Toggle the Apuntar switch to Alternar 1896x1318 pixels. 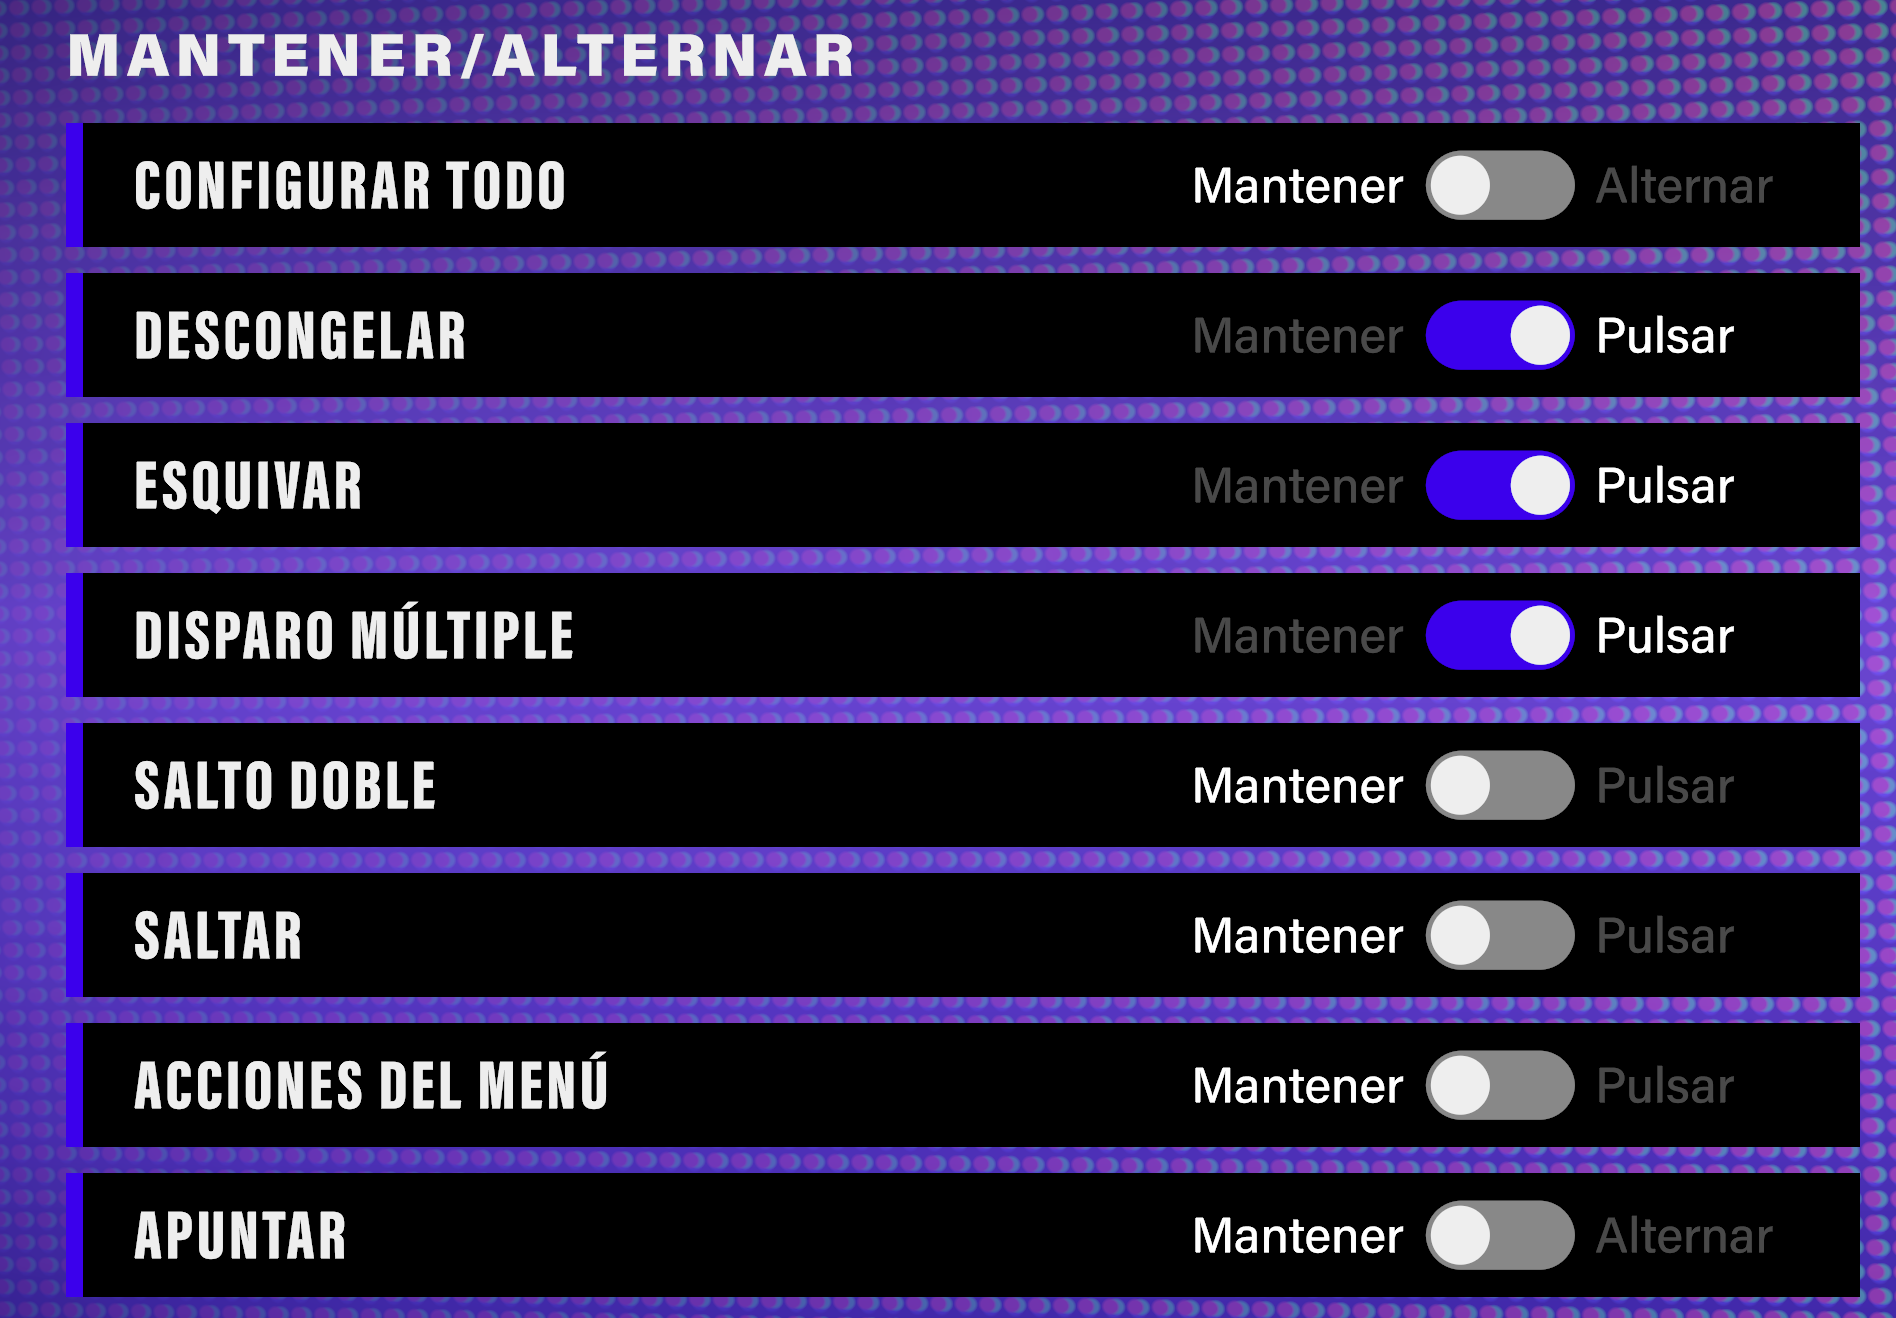point(1499,1236)
